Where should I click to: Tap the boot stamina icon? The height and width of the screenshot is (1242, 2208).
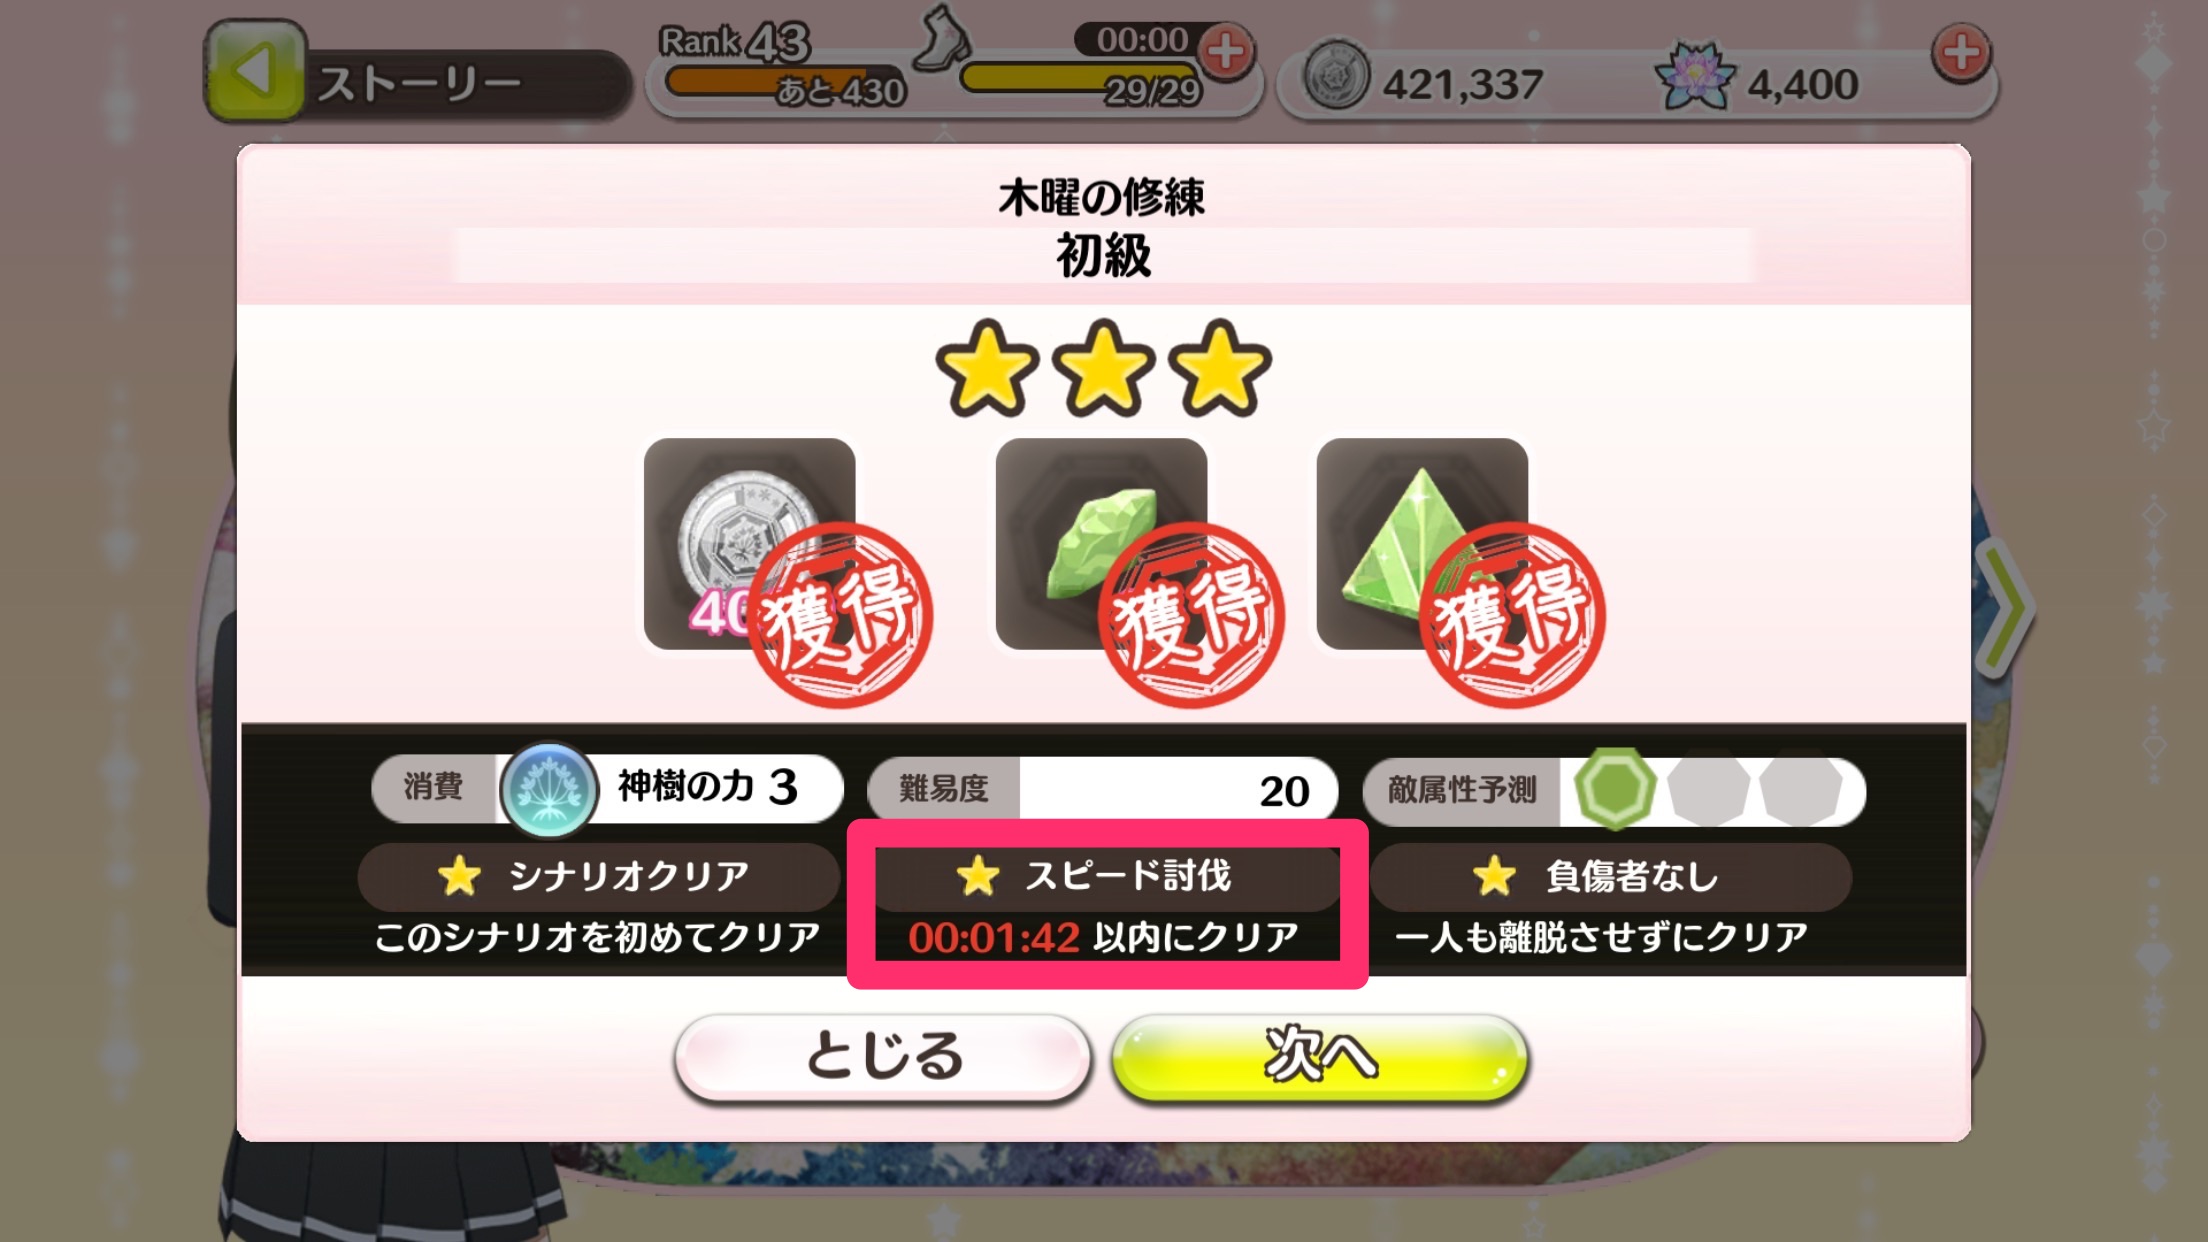click(x=943, y=38)
